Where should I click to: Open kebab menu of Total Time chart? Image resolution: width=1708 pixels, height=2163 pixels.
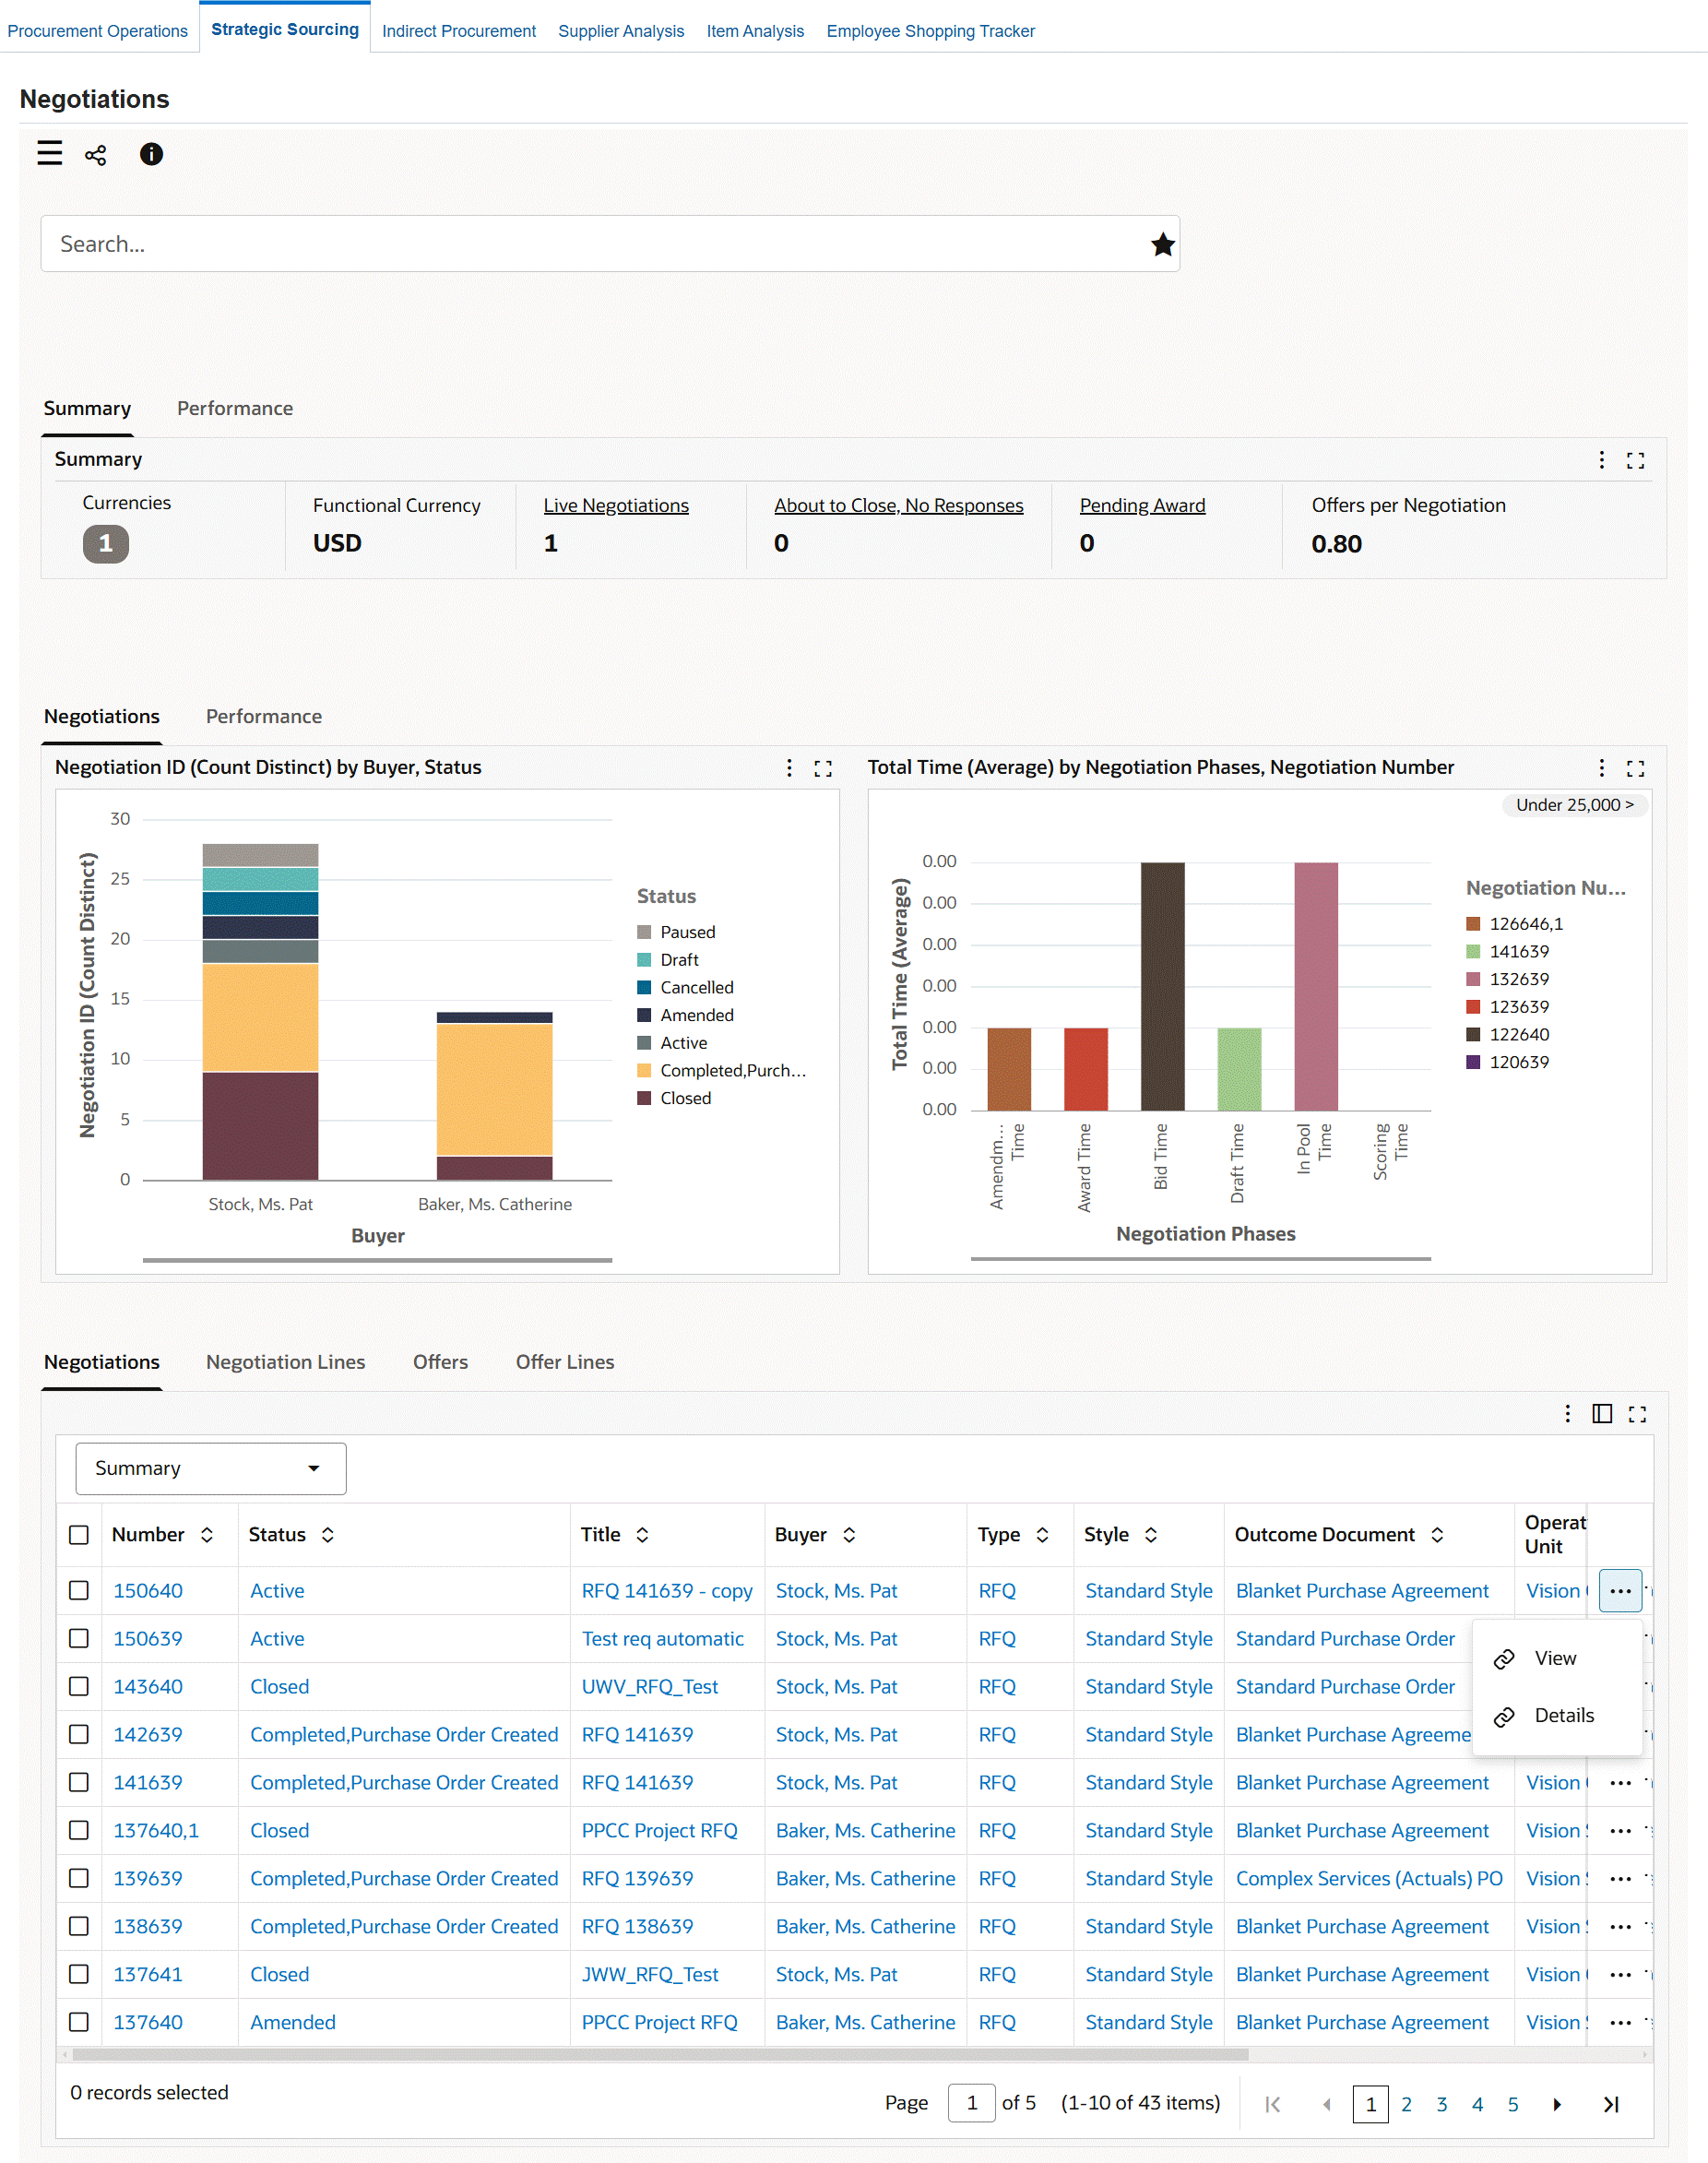[1601, 768]
